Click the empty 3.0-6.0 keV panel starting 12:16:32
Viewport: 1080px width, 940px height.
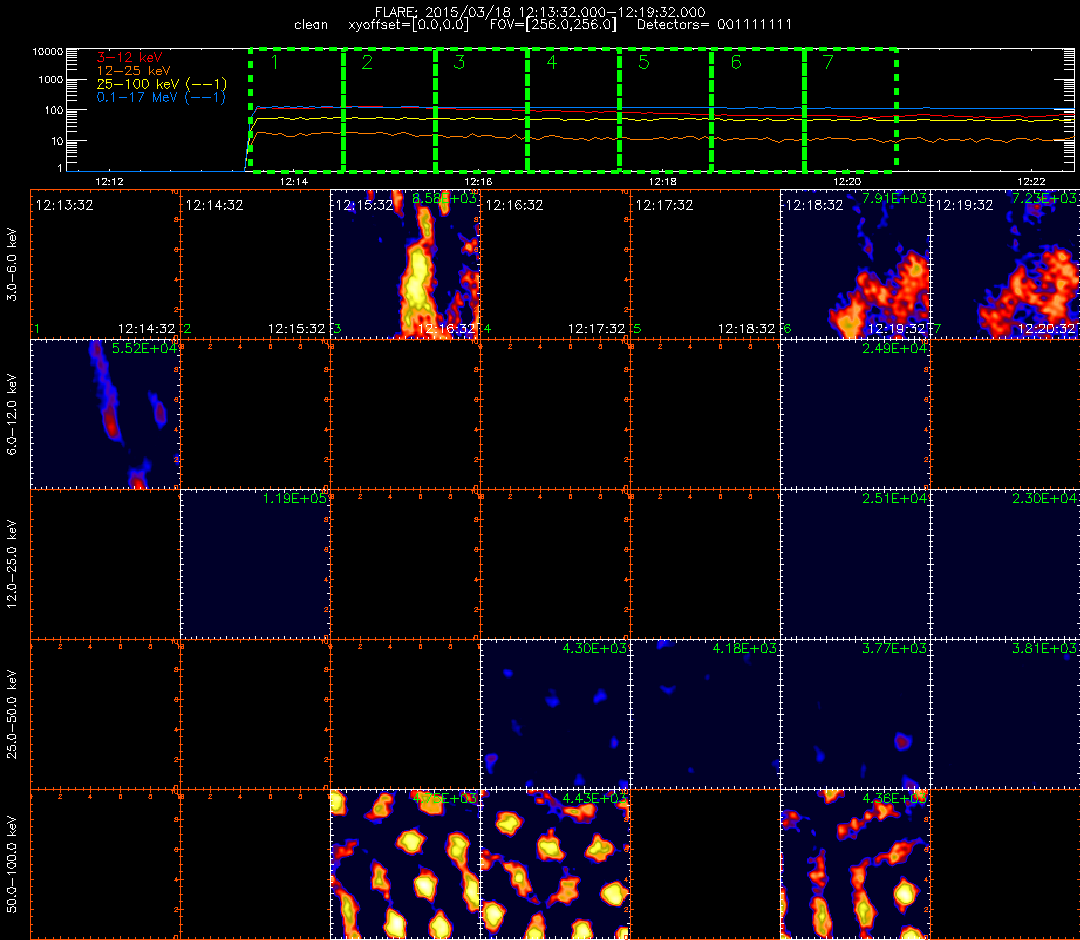[555, 264]
